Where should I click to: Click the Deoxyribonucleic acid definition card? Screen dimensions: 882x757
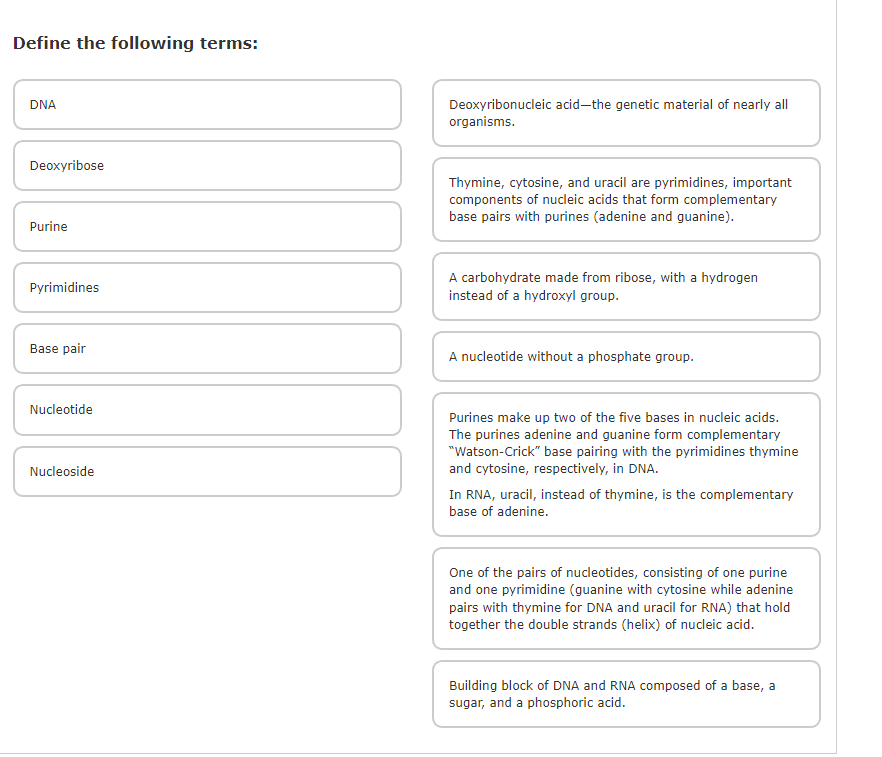pyautogui.click(x=626, y=113)
